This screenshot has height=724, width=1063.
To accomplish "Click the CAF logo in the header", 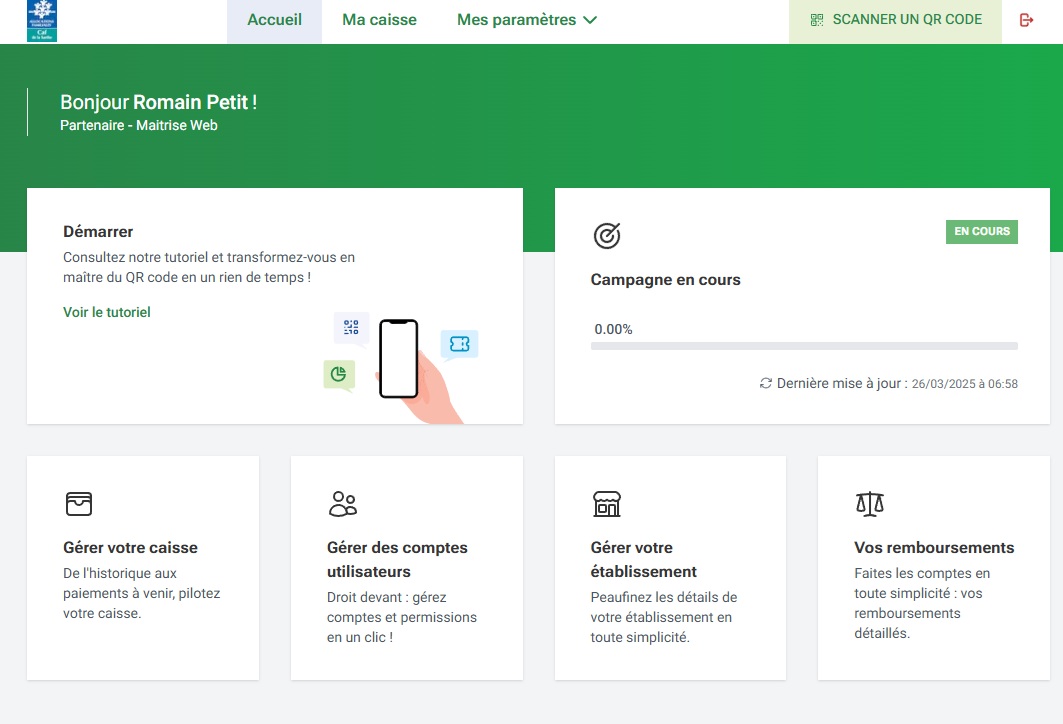I will click(42, 21).
